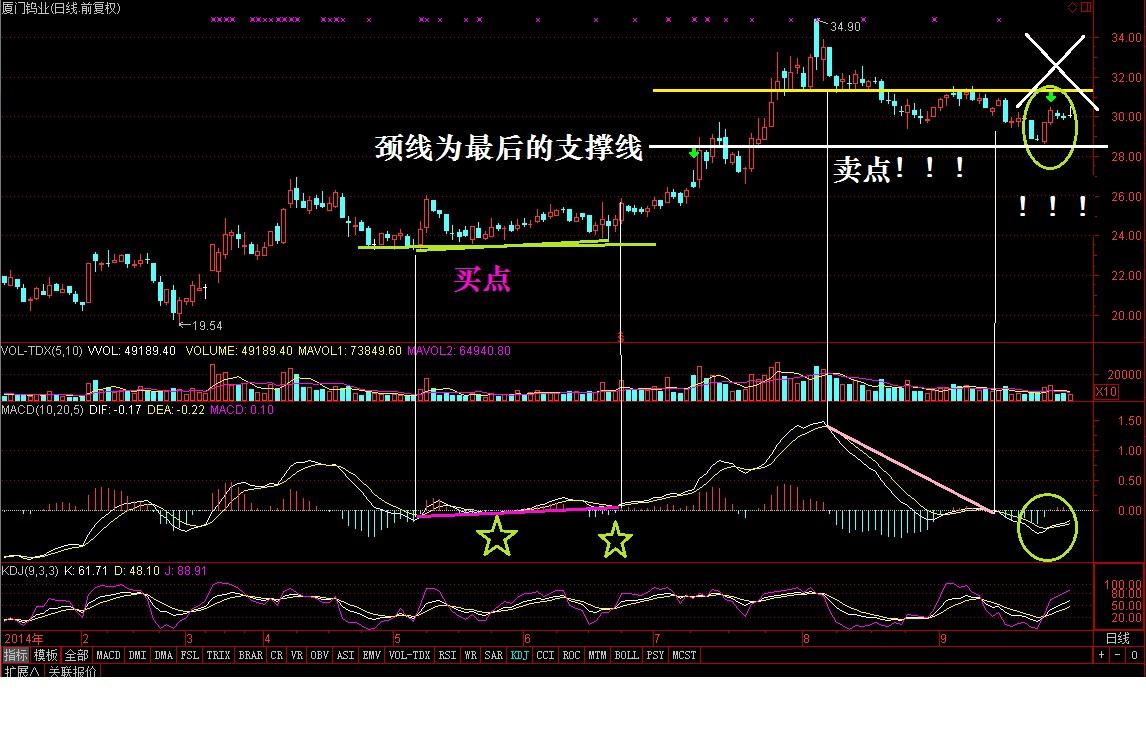Select the 全部 filter tab
Image resolution: width=1146 pixels, height=752 pixels.
(x=77, y=656)
